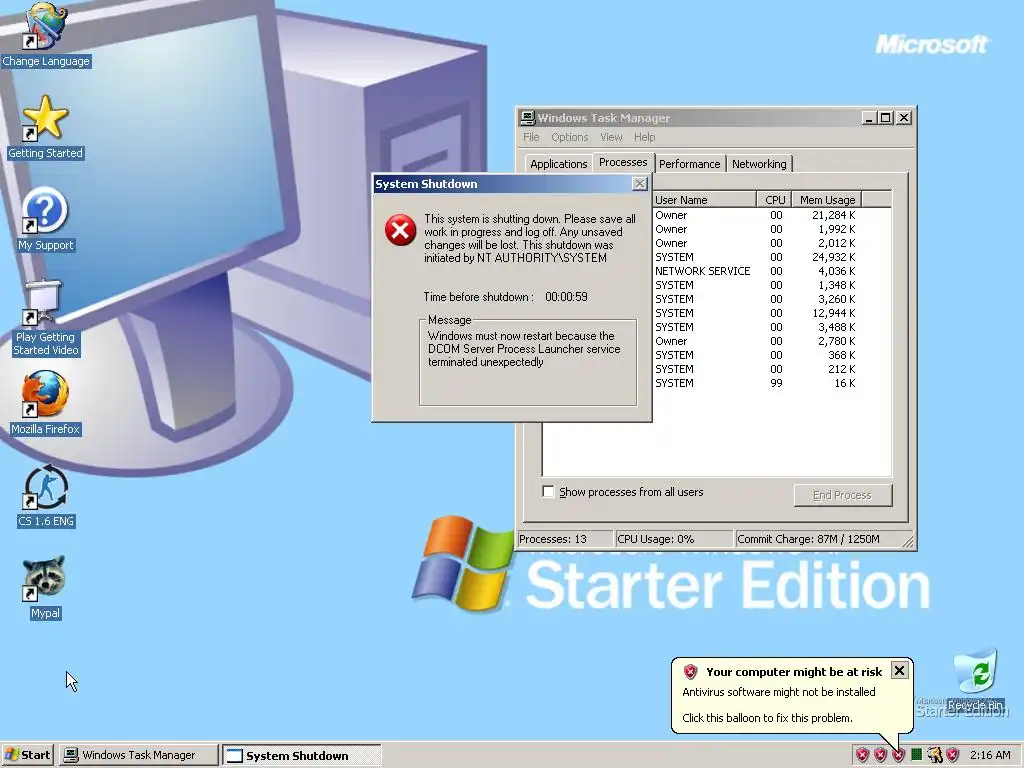
Task: Open the Getting Started star icon
Action: [x=45, y=128]
